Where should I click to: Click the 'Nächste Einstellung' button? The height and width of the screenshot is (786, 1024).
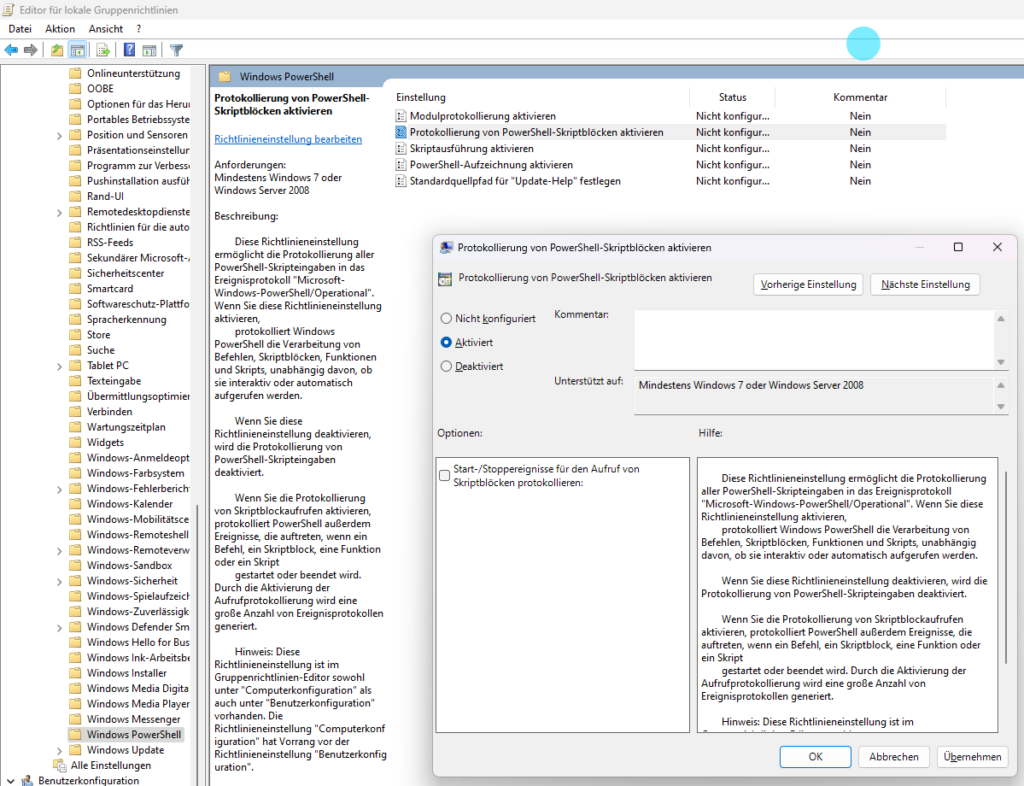click(x=925, y=285)
